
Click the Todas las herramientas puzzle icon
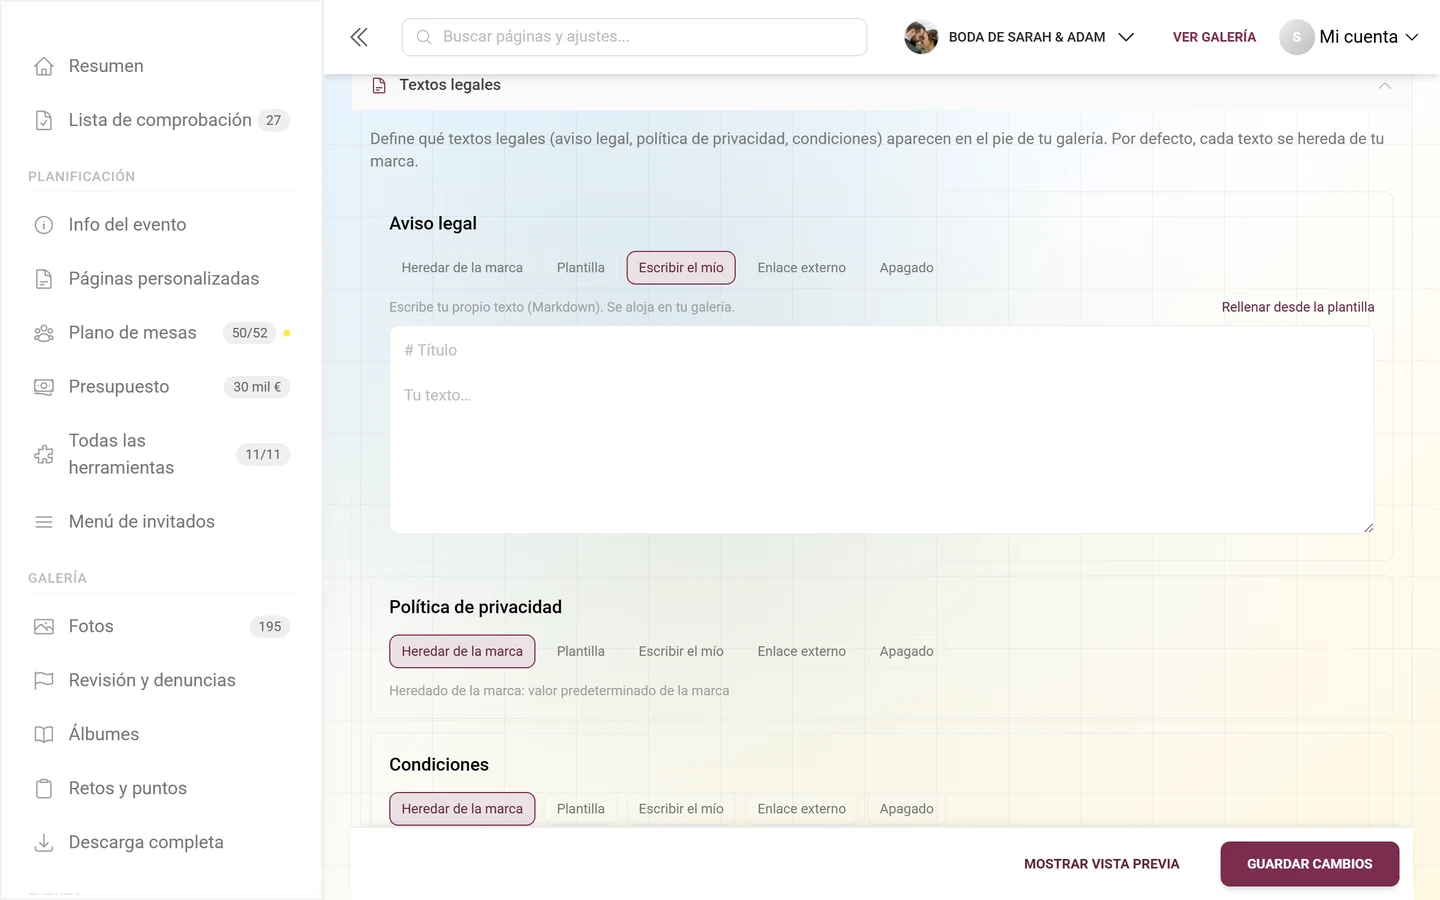[44, 454]
